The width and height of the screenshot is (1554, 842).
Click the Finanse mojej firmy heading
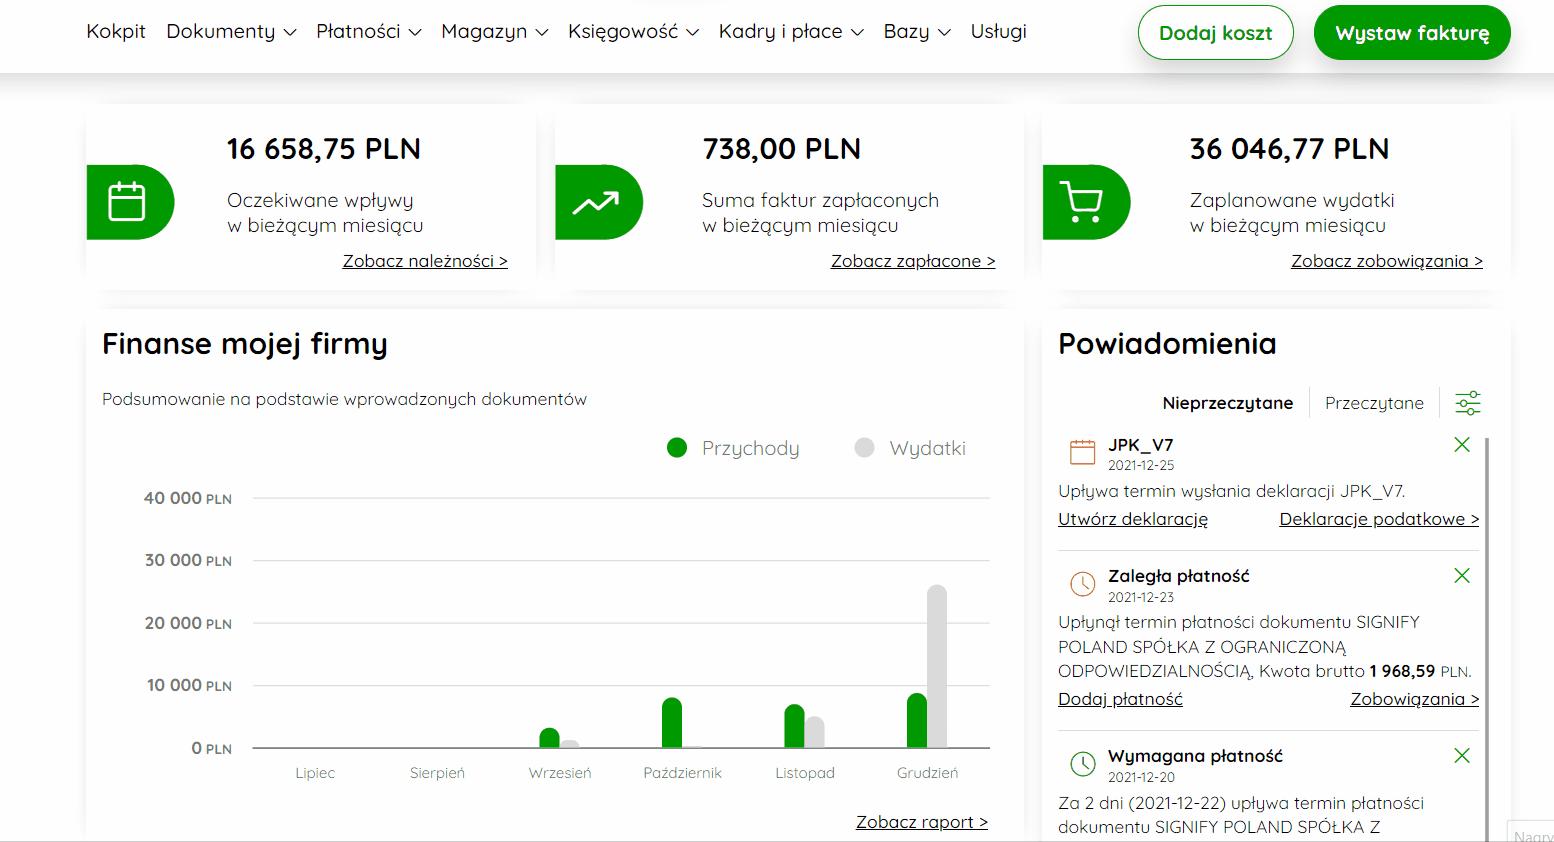245,344
